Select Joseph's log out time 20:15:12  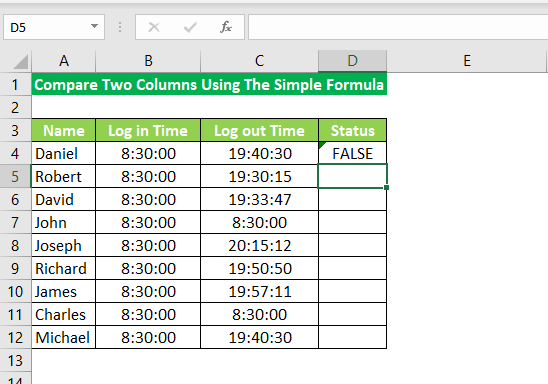tap(259, 246)
